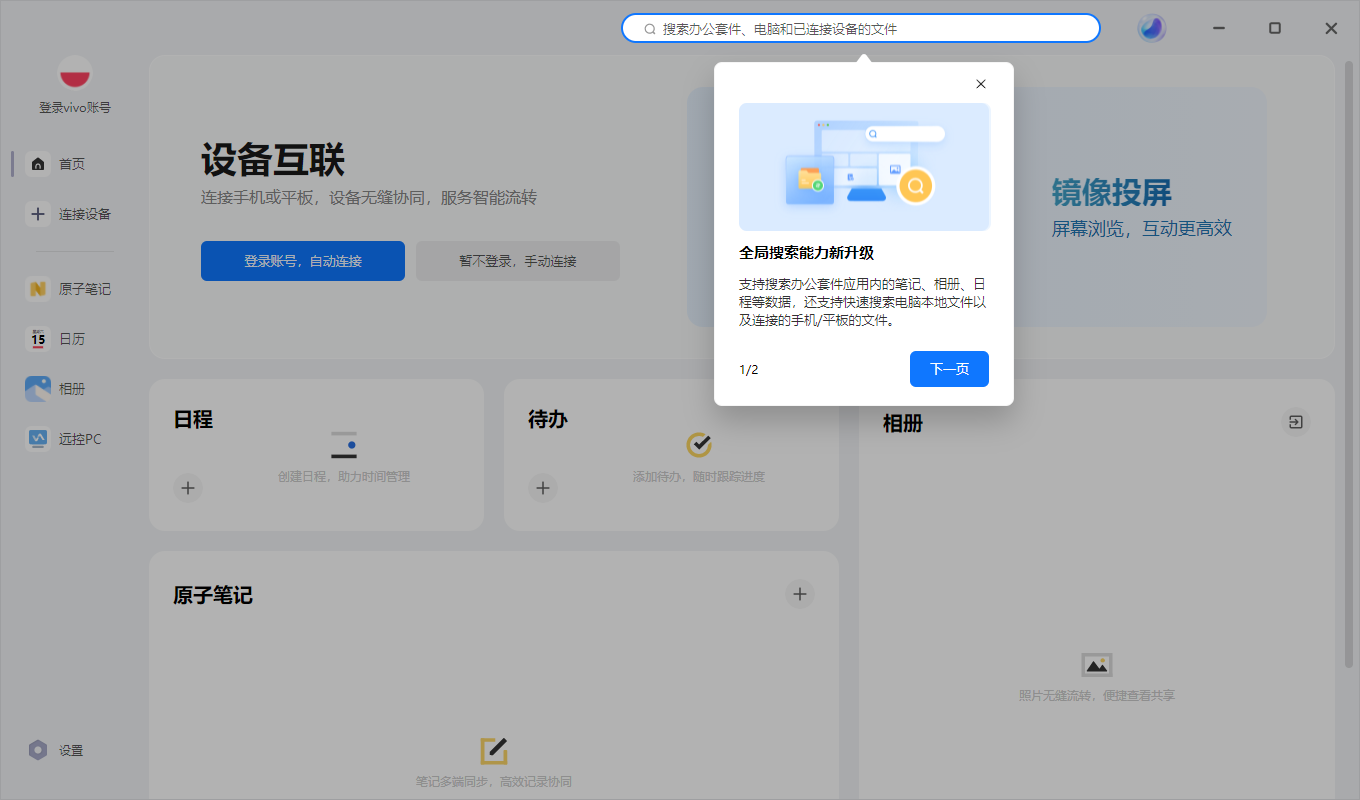This screenshot has width=1360, height=800.
Task: Select 原子笔记 label in sidebar
Action: 85,289
